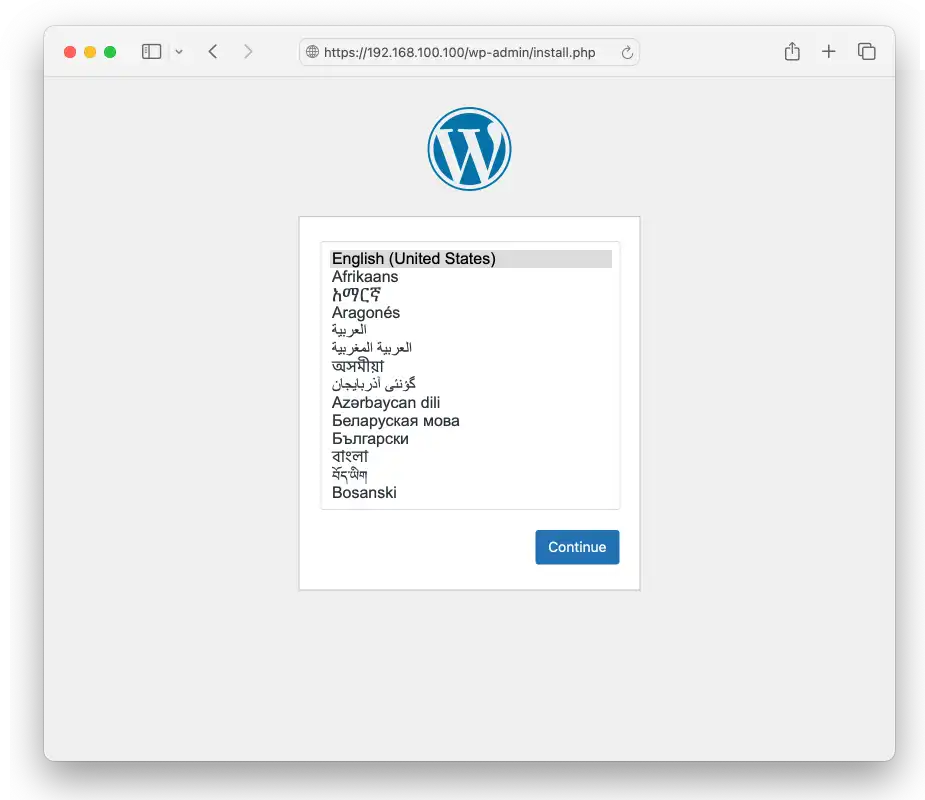Select English (United States) language
925x800 pixels.
click(x=471, y=258)
